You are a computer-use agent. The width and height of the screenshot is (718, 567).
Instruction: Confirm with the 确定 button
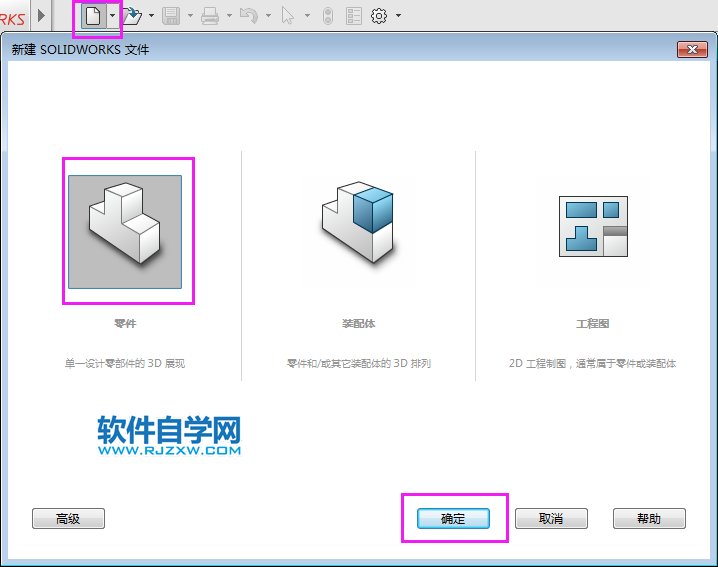[453, 518]
